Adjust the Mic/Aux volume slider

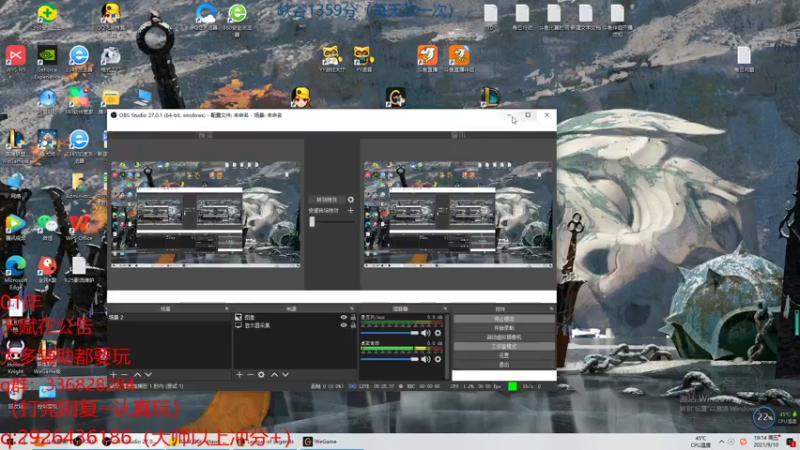coord(390,333)
